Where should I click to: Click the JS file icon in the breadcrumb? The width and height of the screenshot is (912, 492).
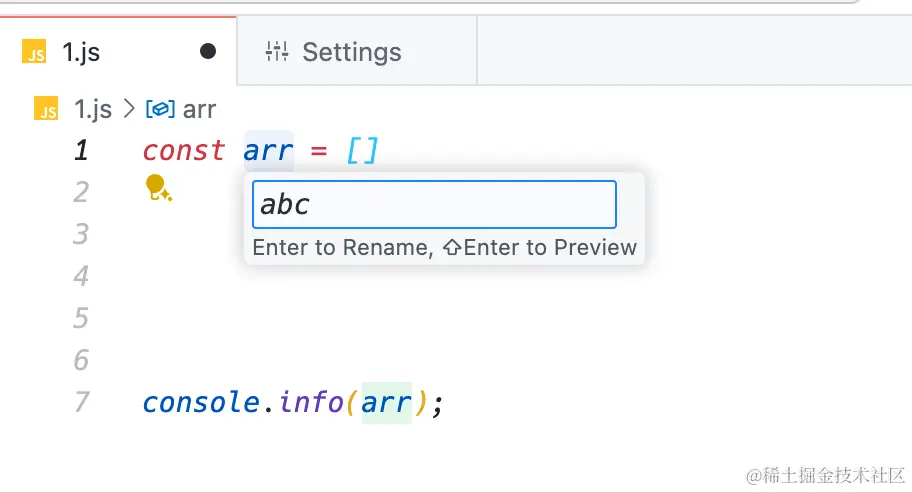(47, 109)
